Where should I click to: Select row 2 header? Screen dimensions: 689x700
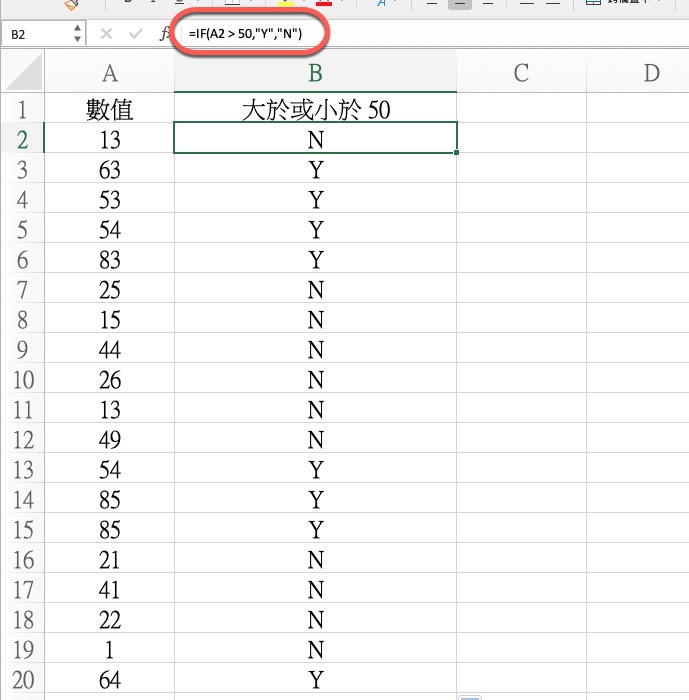(x=22, y=139)
